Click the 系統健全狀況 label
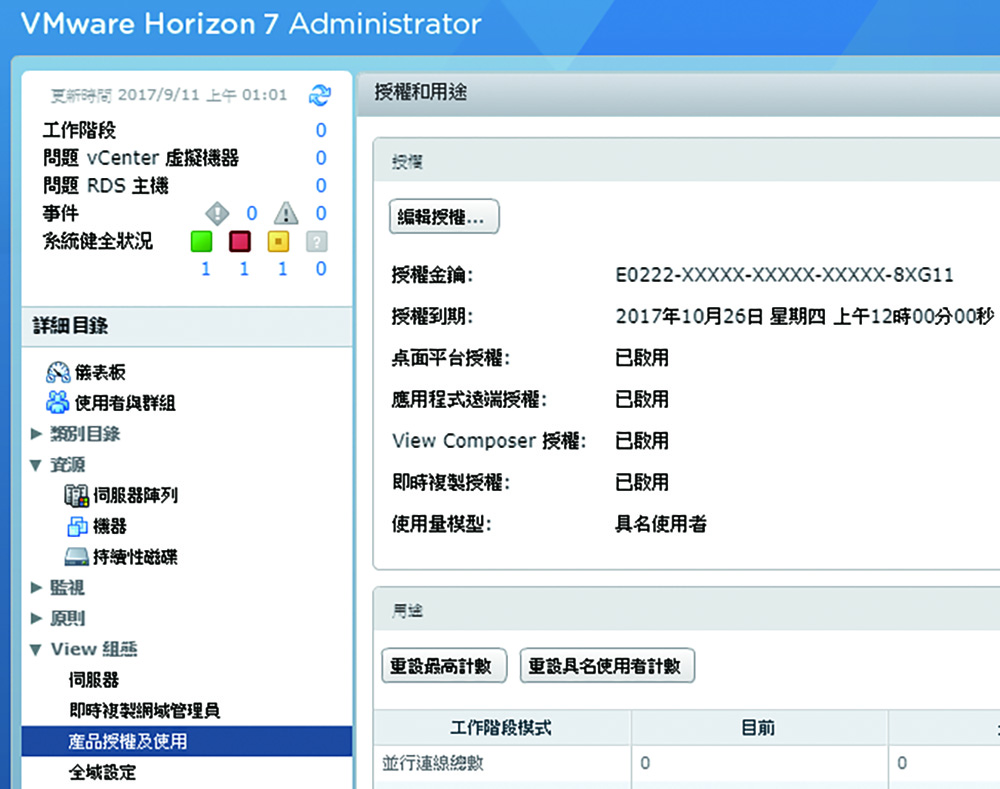 (98, 241)
